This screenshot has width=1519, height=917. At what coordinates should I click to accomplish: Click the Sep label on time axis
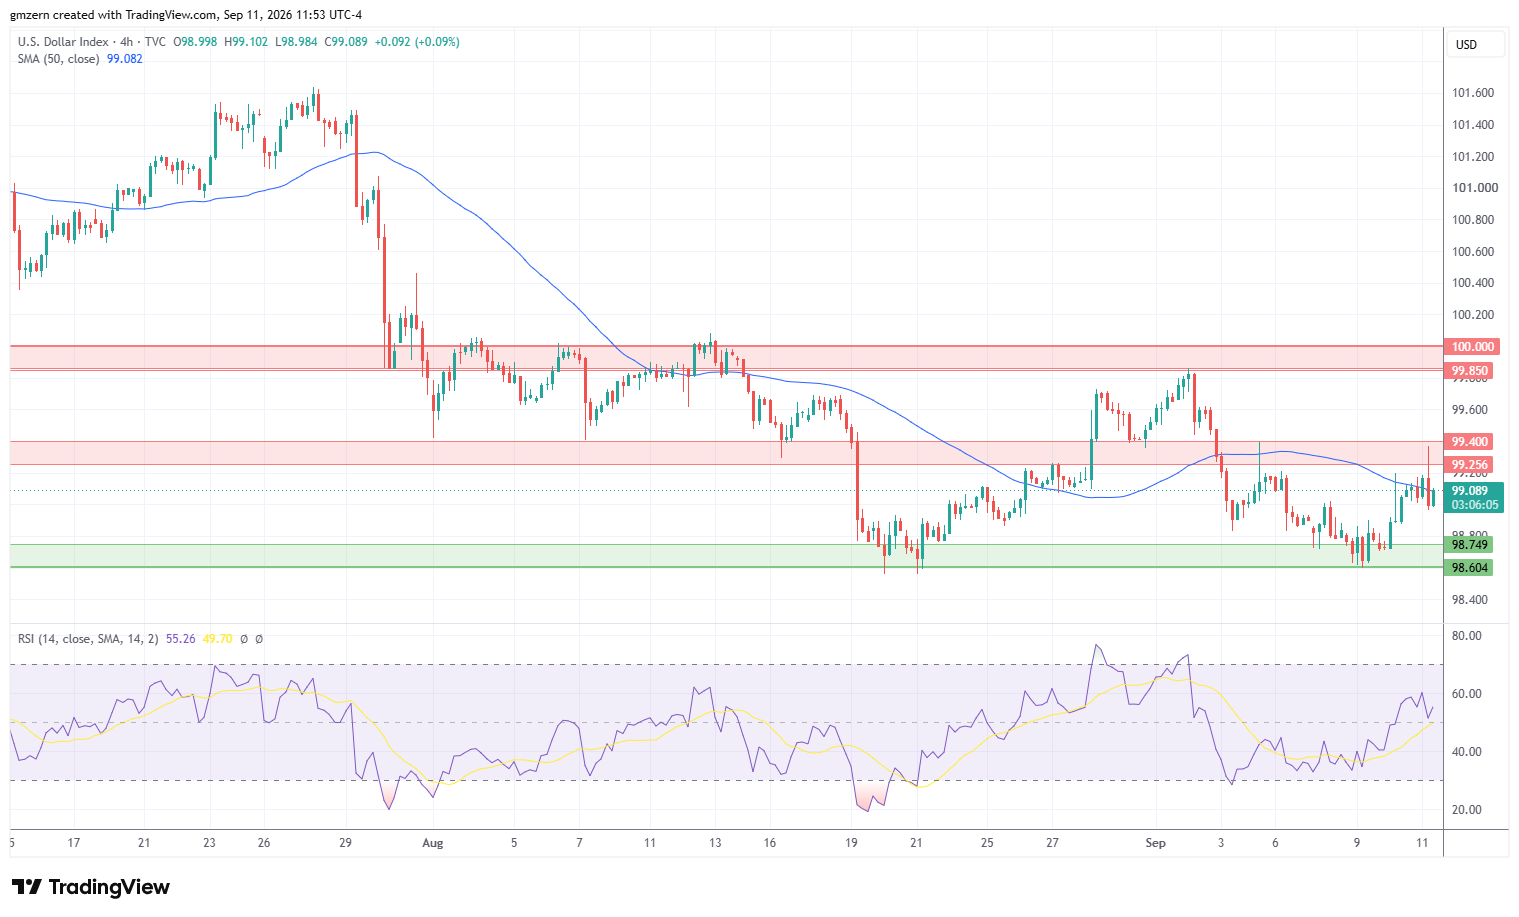pos(1155,843)
